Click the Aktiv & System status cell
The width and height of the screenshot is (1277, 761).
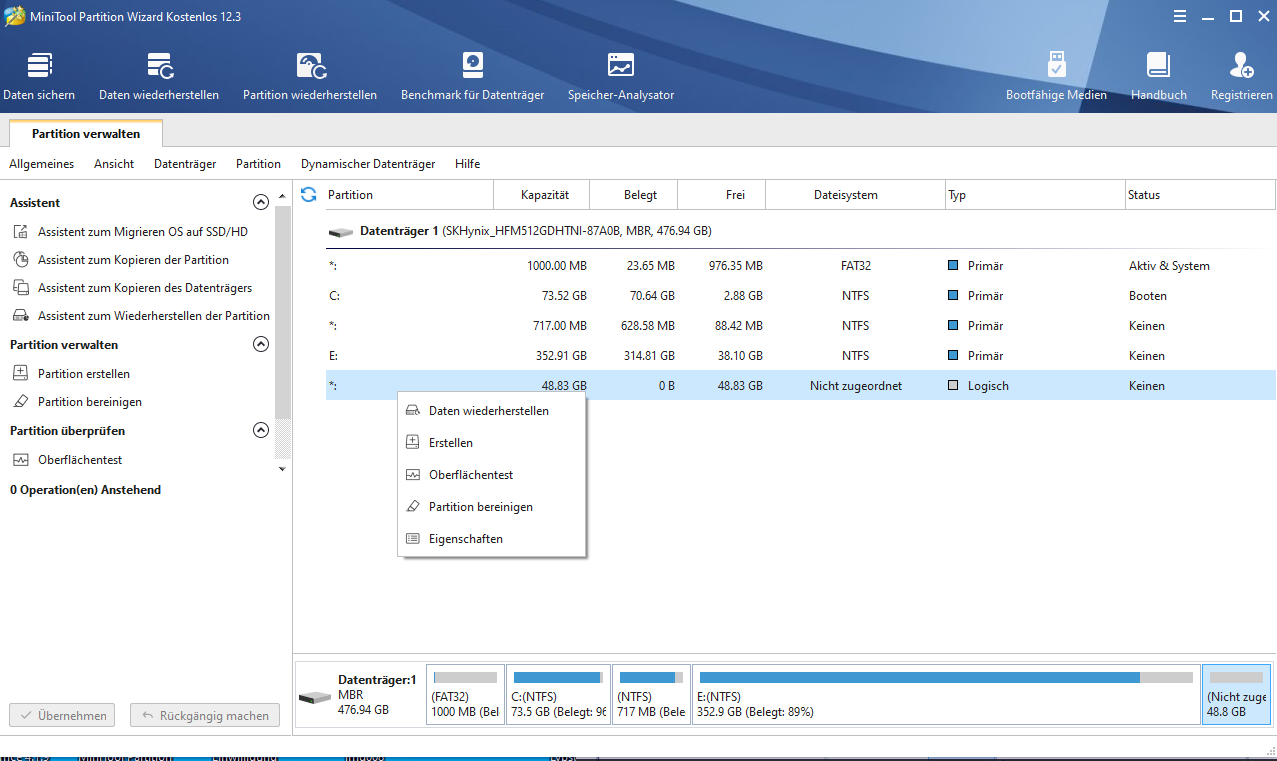[1169, 266]
